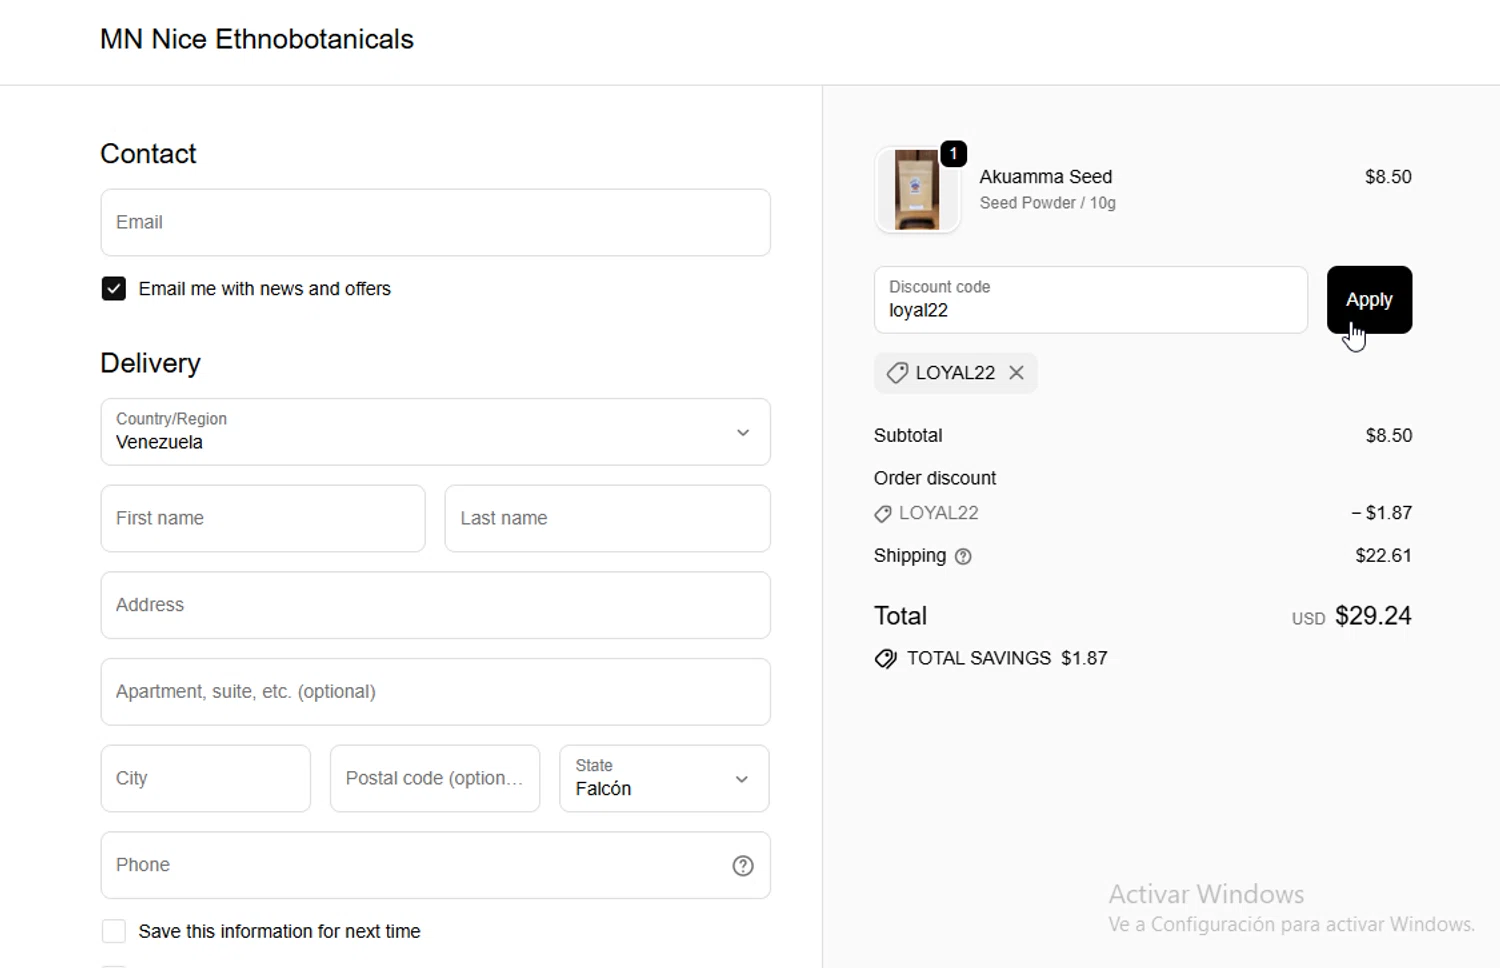The height and width of the screenshot is (968, 1500).
Task: Click the Subtotal $8.50 amount
Action: (1388, 436)
